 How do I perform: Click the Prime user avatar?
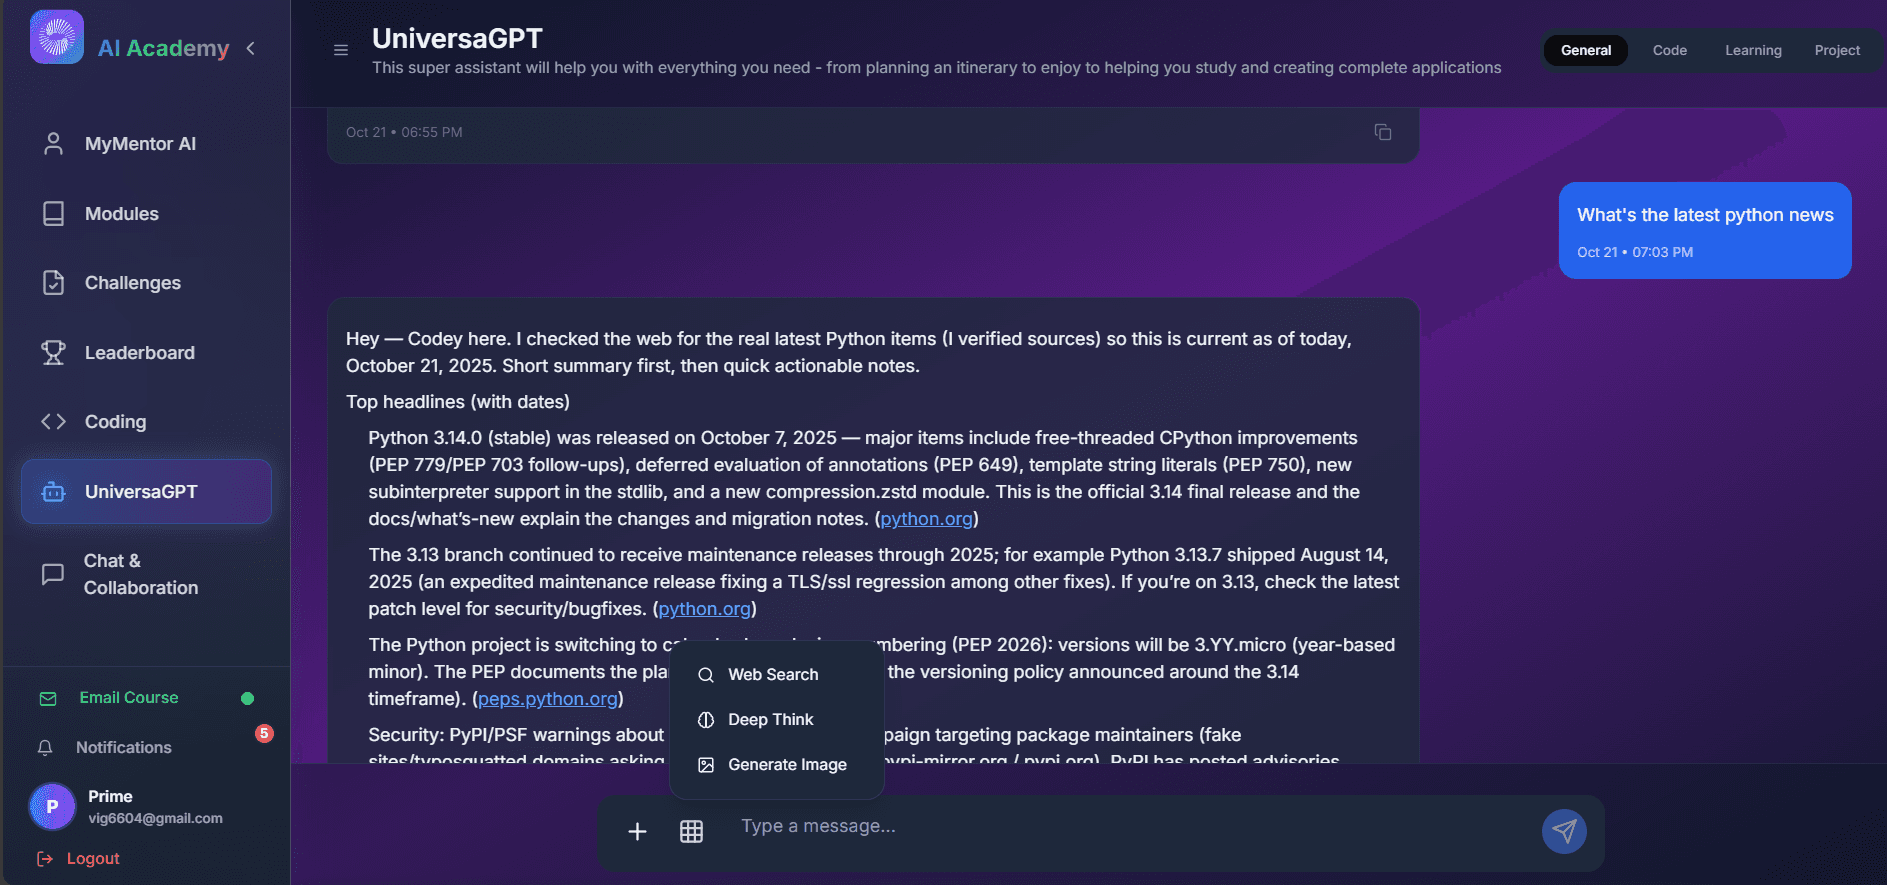[52, 806]
